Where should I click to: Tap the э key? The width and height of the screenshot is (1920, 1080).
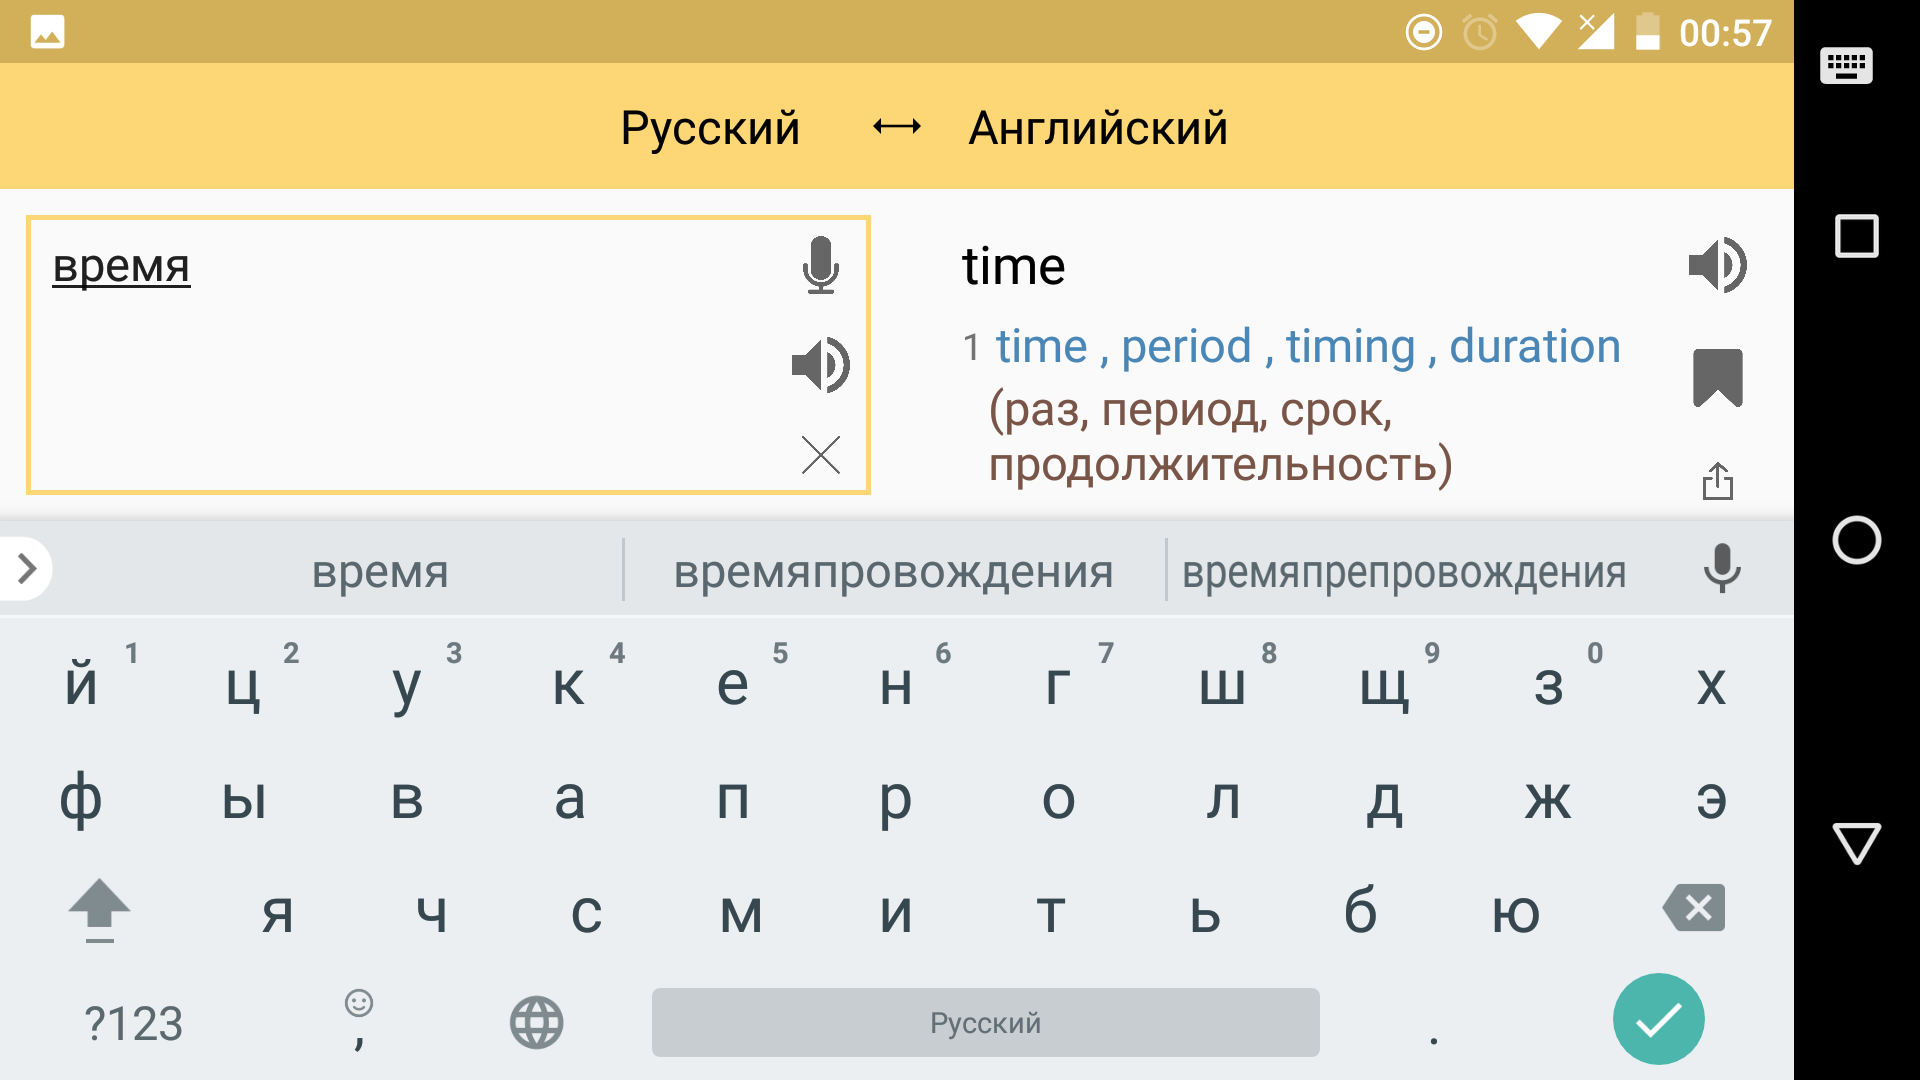1711,799
